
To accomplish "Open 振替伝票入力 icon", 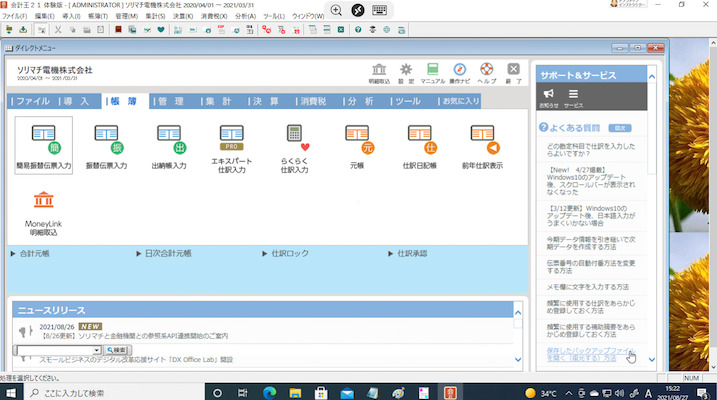I will [x=107, y=145].
